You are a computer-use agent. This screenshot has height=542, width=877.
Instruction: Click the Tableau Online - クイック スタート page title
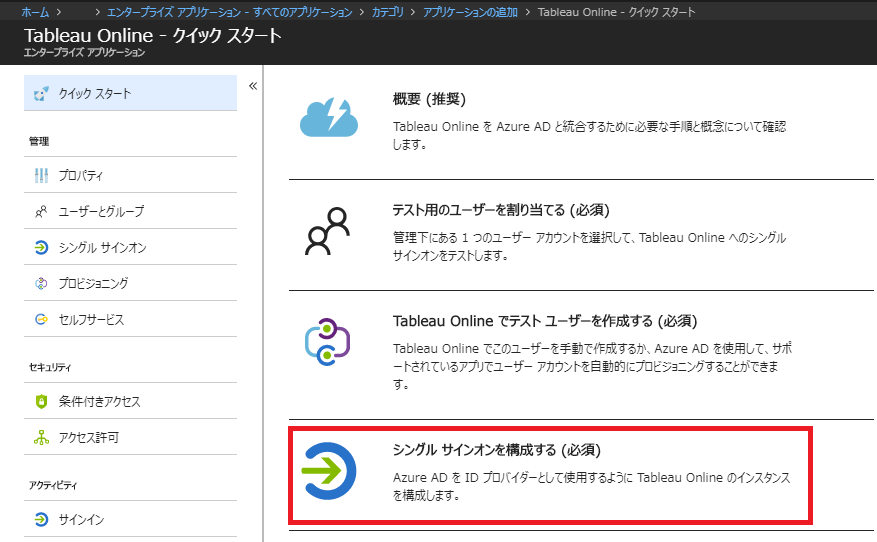153,35
